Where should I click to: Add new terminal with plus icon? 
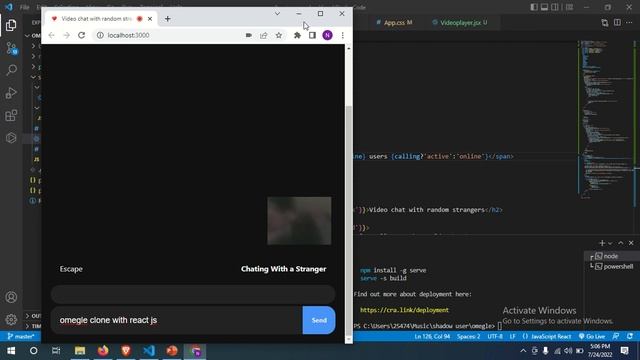[602, 243]
